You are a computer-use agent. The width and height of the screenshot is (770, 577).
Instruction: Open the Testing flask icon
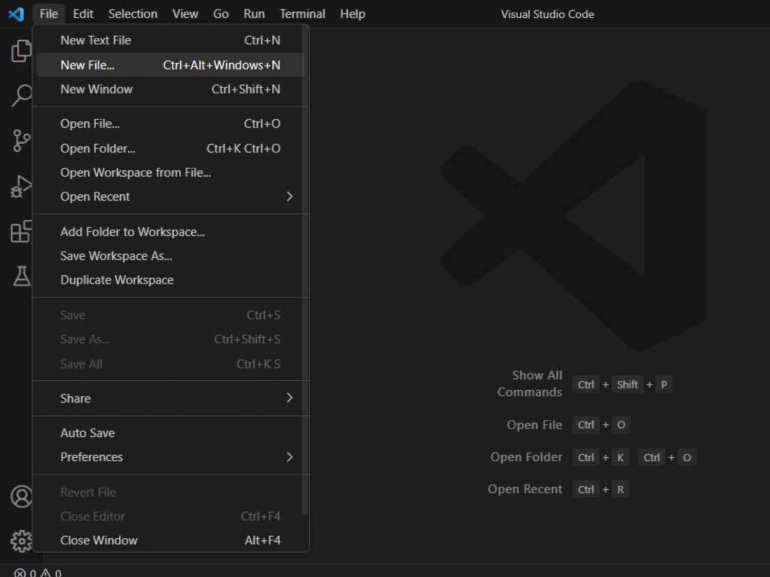[21, 276]
